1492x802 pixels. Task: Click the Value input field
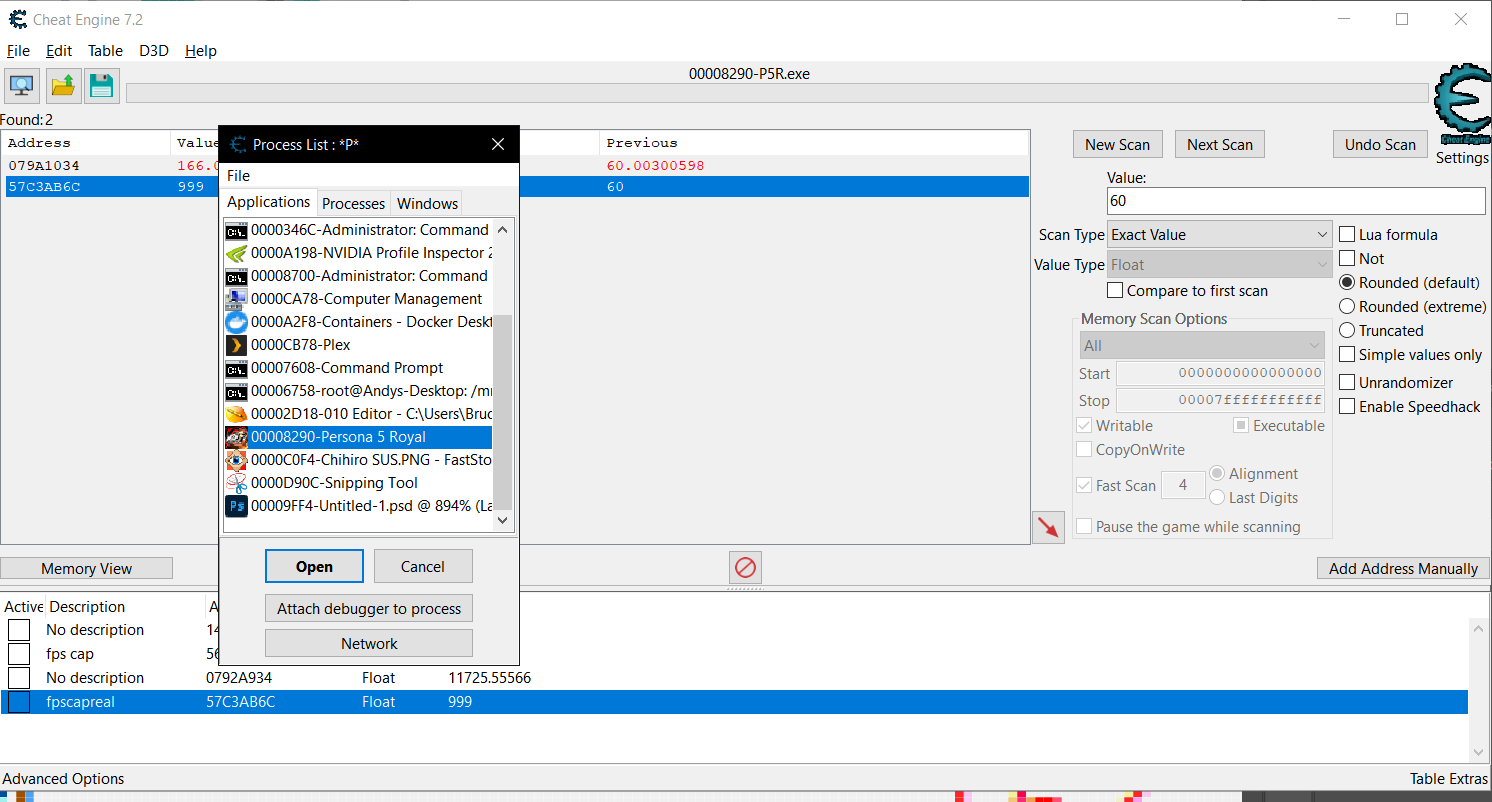point(1296,201)
